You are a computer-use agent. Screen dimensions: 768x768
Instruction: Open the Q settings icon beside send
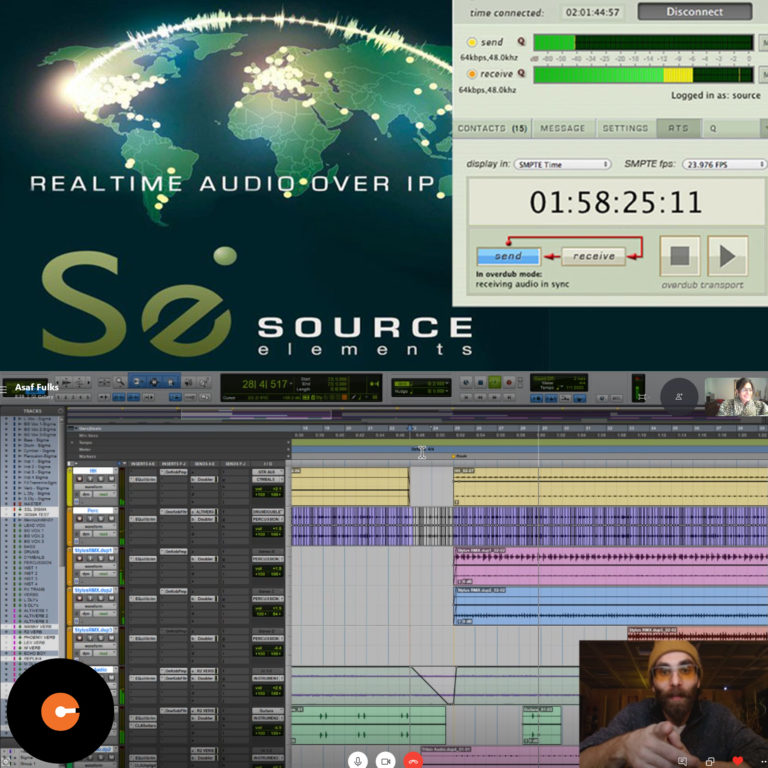click(x=521, y=42)
